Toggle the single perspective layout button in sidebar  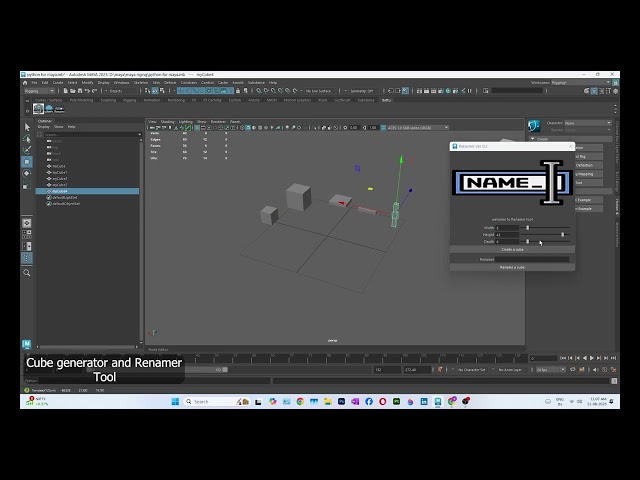[27, 223]
